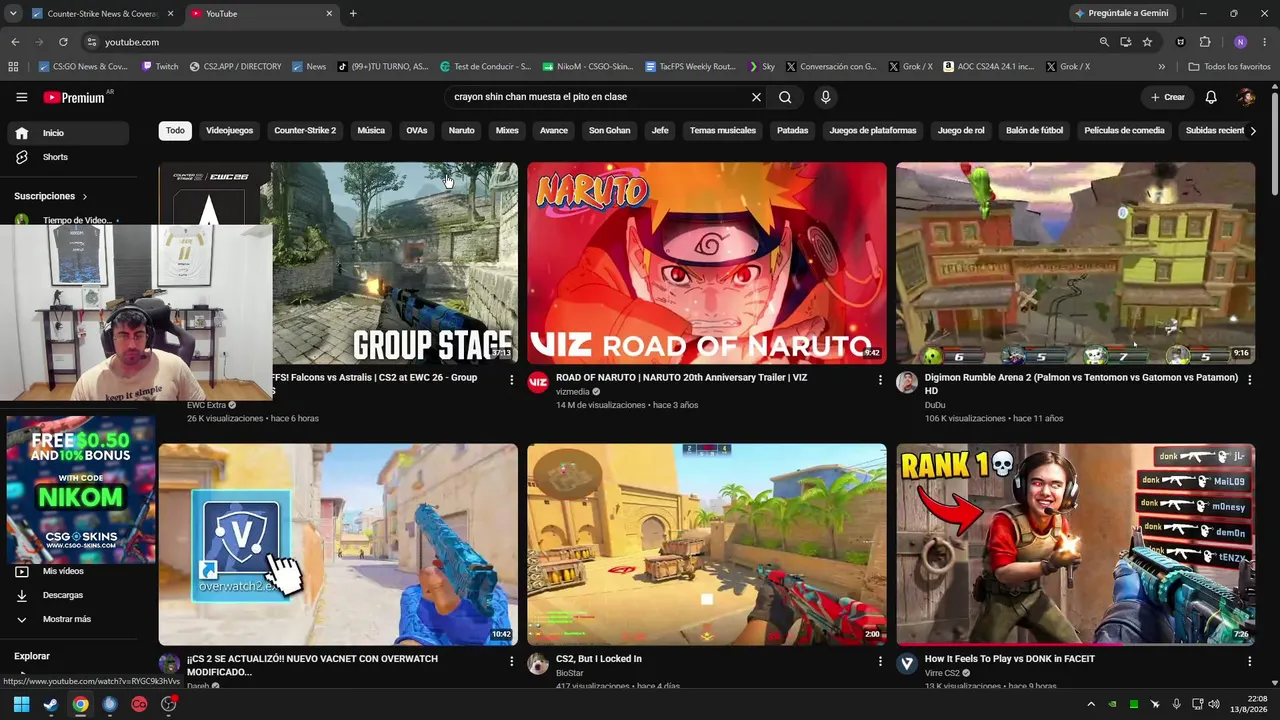1280x720 pixels.
Task: Open the TacFPS Weekly Rout bookmark
Action: click(x=690, y=67)
